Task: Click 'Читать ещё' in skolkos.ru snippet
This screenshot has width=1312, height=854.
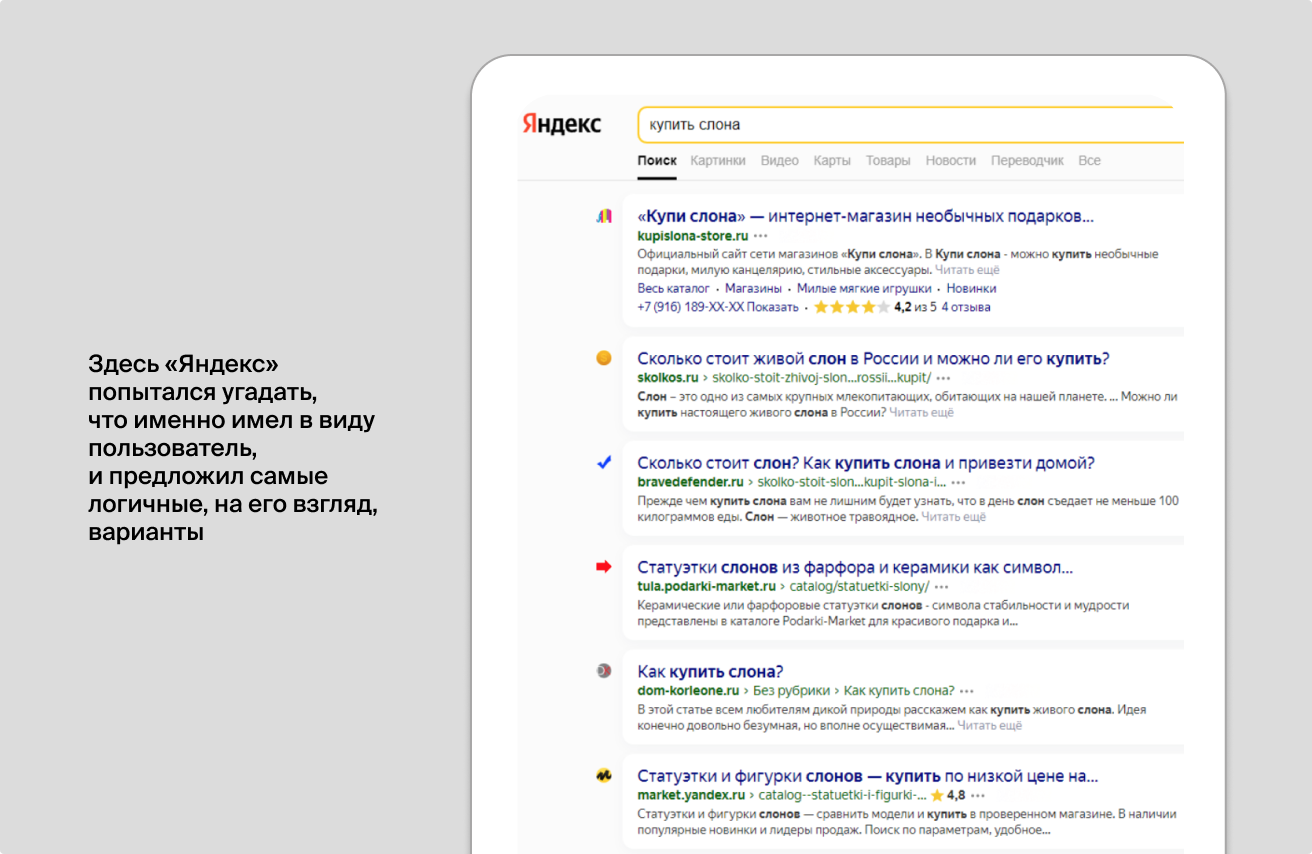Action: [x=922, y=412]
